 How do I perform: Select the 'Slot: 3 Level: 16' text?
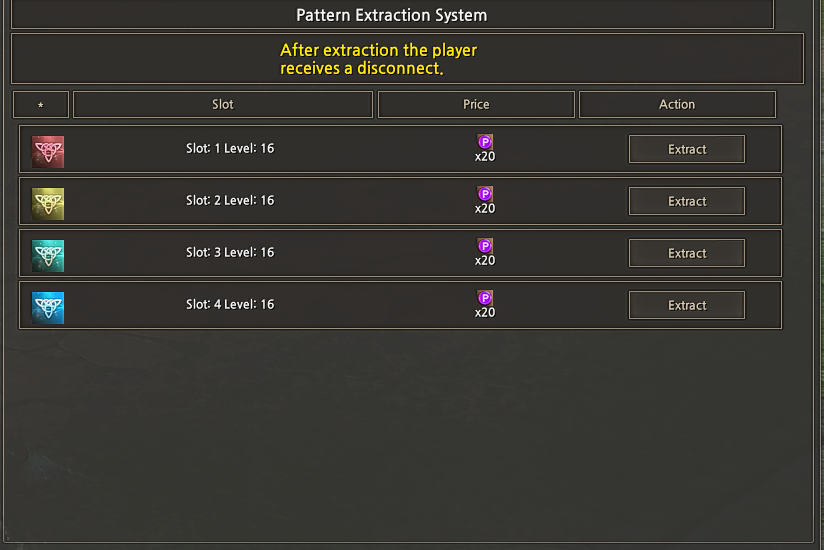point(230,252)
